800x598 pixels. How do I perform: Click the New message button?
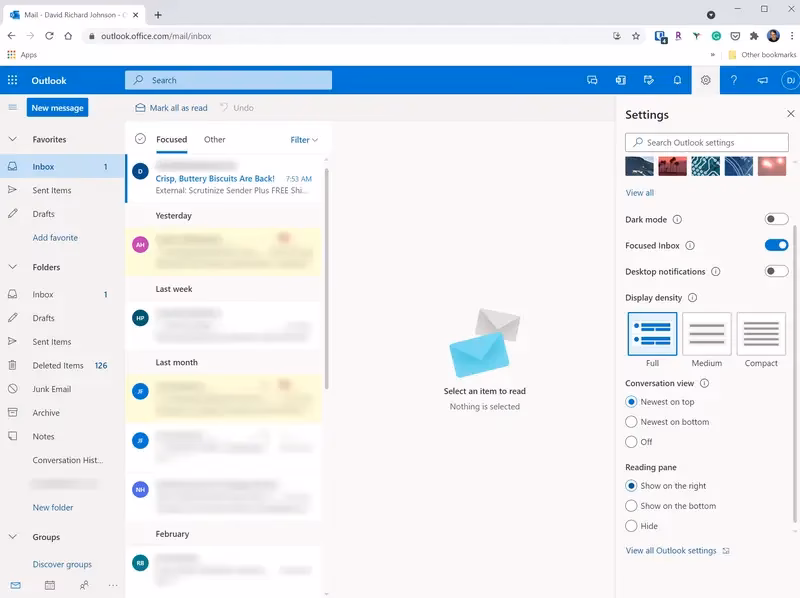coord(56,107)
